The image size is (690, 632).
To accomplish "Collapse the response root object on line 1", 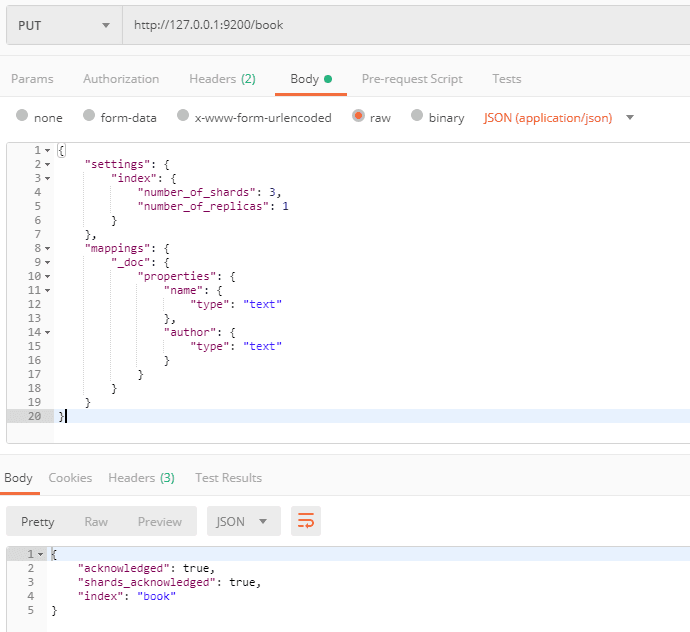I will pos(40,555).
